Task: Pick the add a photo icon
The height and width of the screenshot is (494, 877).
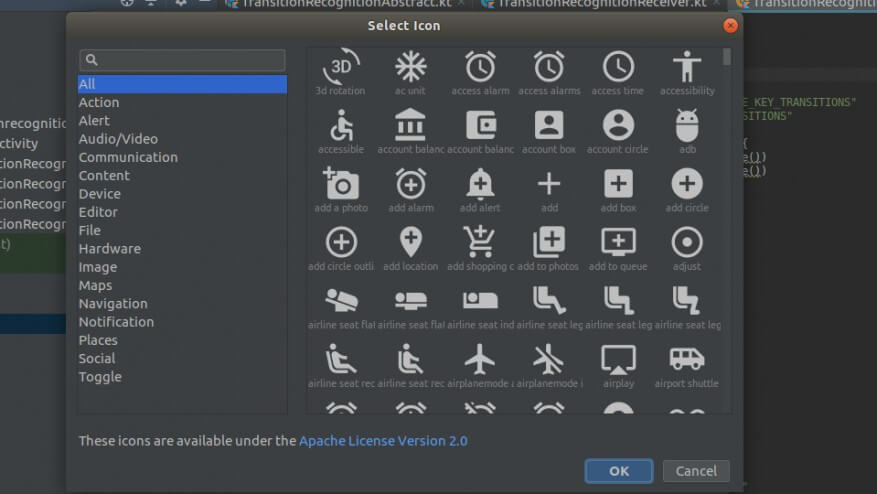Action: point(341,183)
